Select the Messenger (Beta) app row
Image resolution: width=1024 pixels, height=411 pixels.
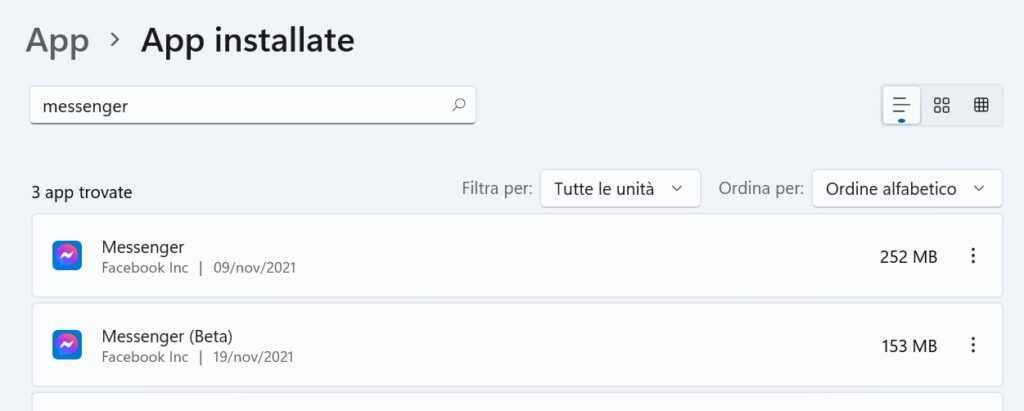click(500, 345)
